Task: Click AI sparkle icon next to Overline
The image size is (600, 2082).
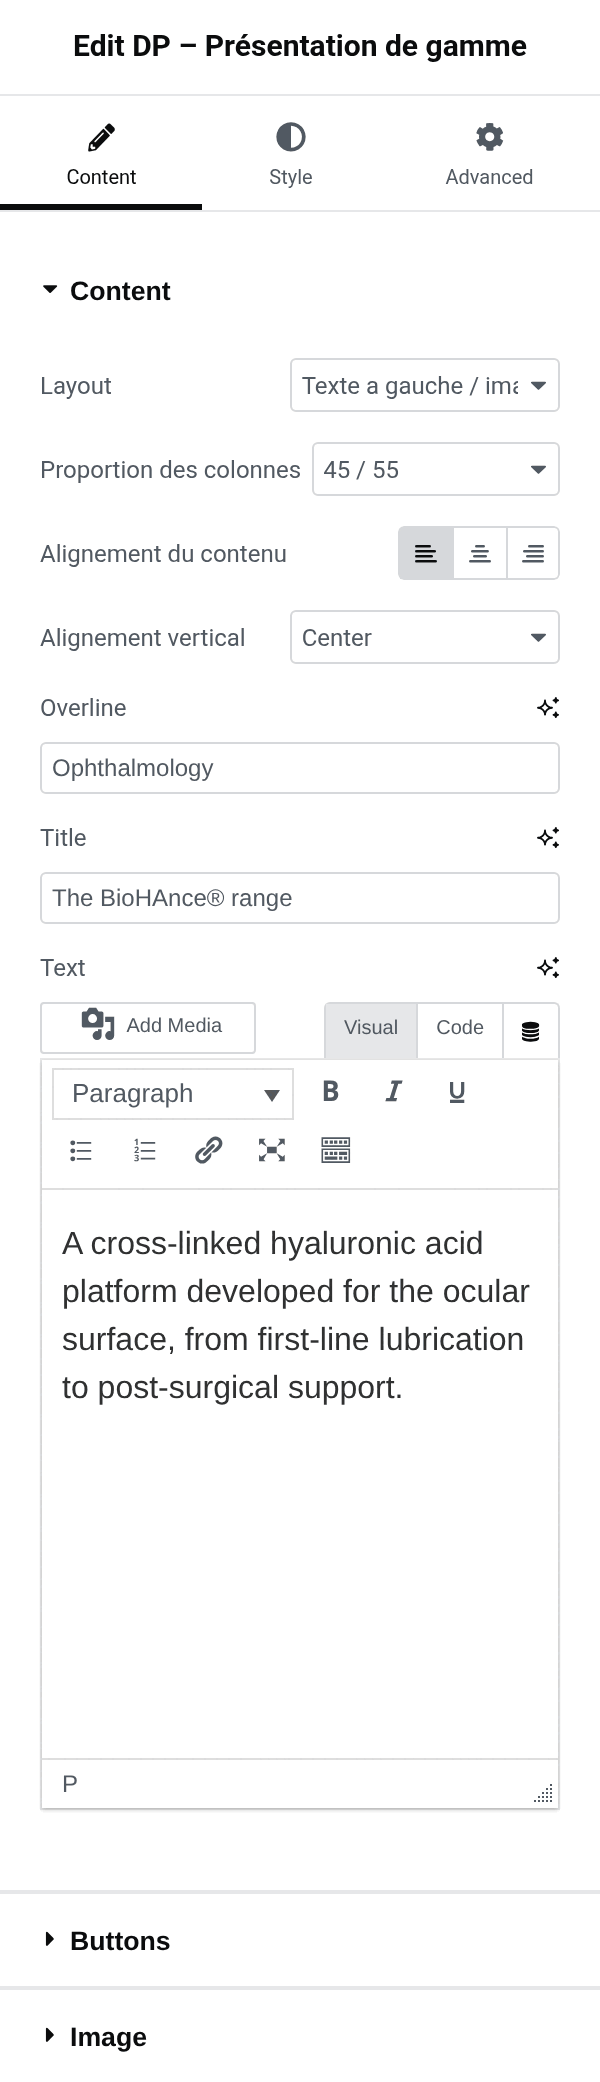Action: pyautogui.click(x=548, y=708)
